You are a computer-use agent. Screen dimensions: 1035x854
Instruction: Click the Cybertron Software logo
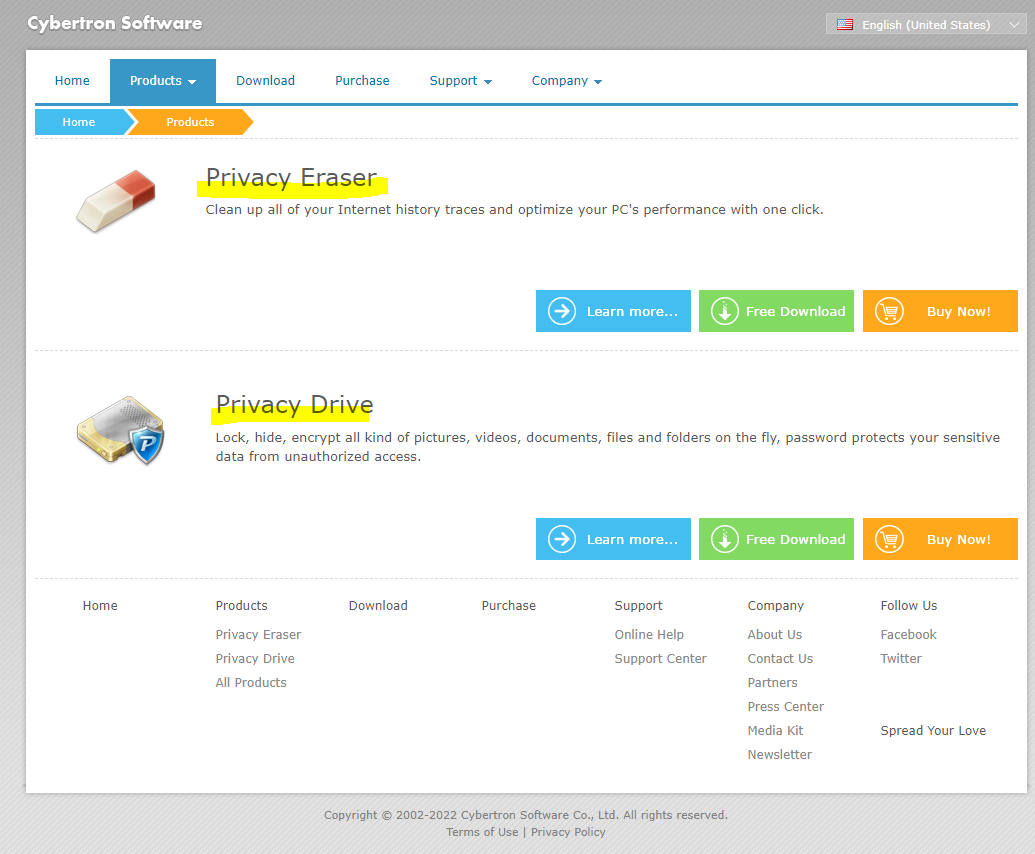click(x=115, y=24)
